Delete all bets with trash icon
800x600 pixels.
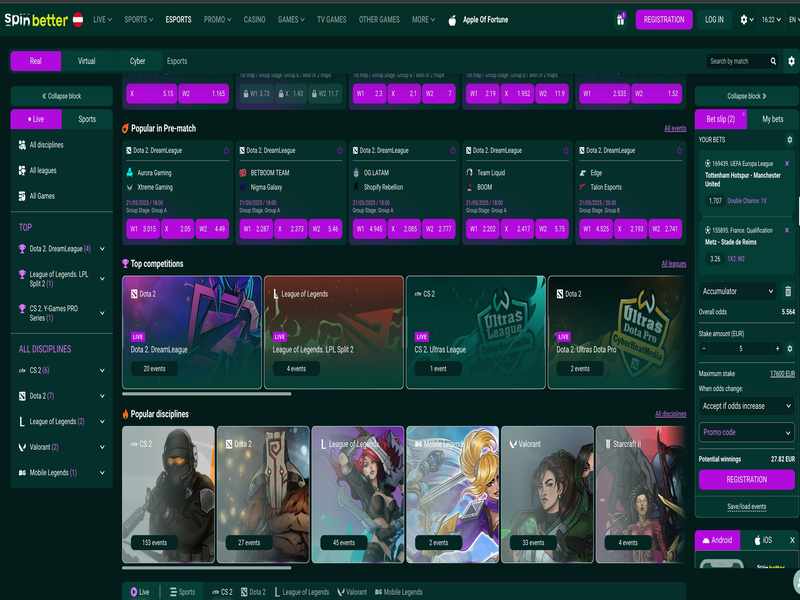click(788, 291)
